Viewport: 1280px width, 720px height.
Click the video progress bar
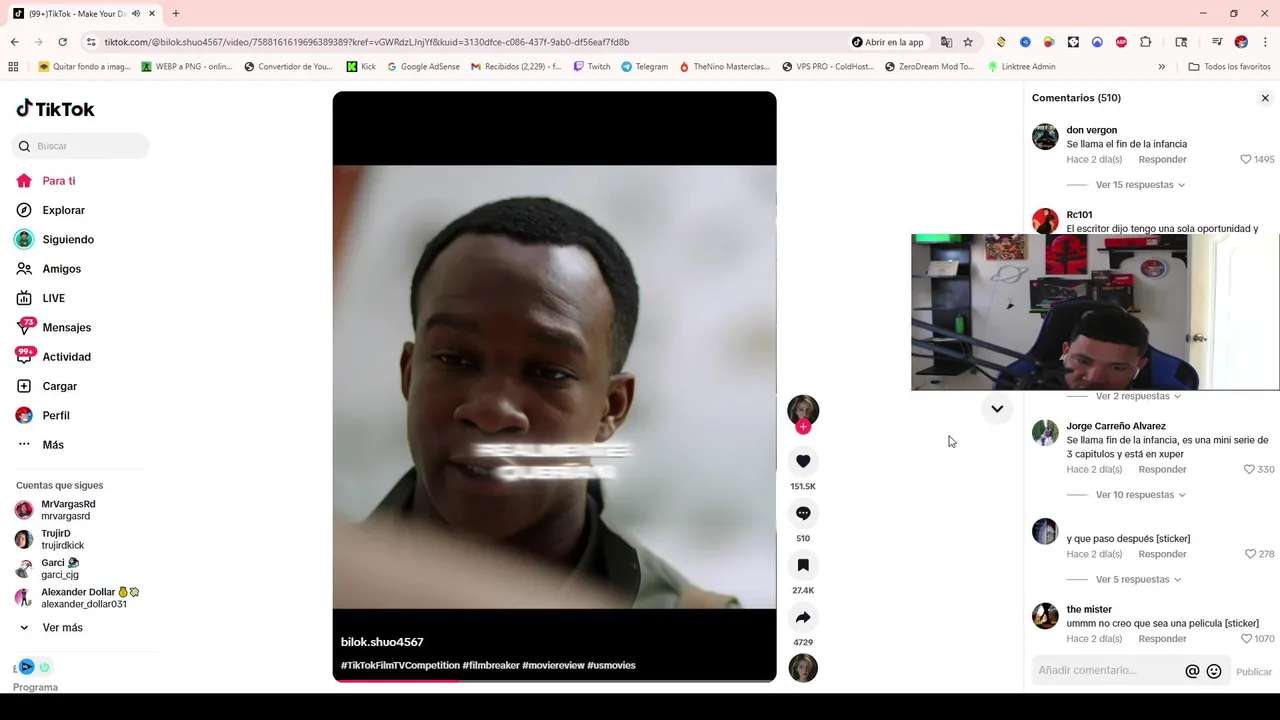[554, 681]
